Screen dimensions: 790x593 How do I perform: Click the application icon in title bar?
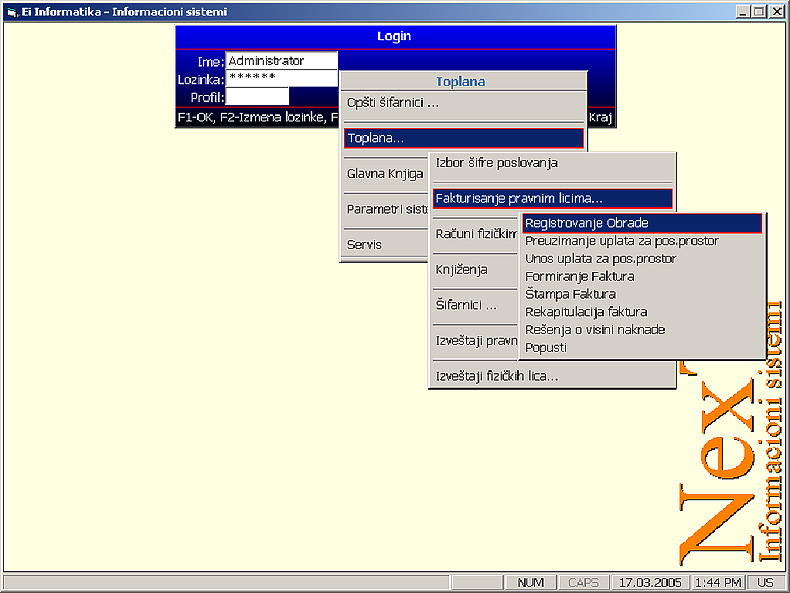[x=12, y=12]
